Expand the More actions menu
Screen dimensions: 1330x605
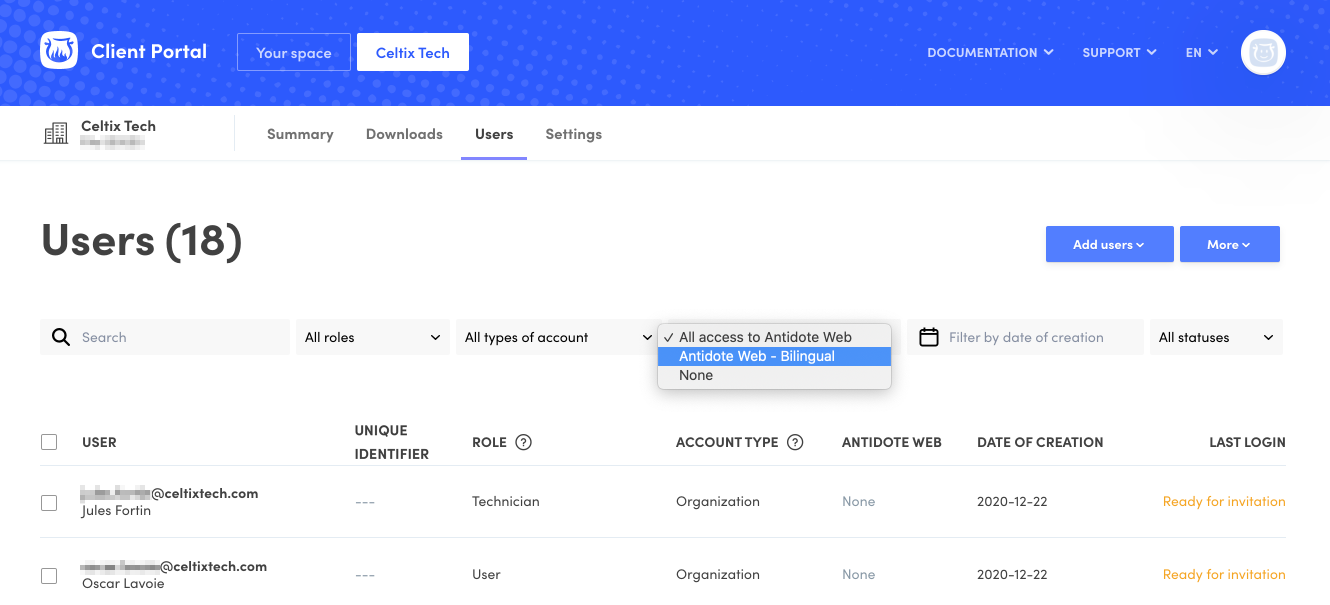1229,244
